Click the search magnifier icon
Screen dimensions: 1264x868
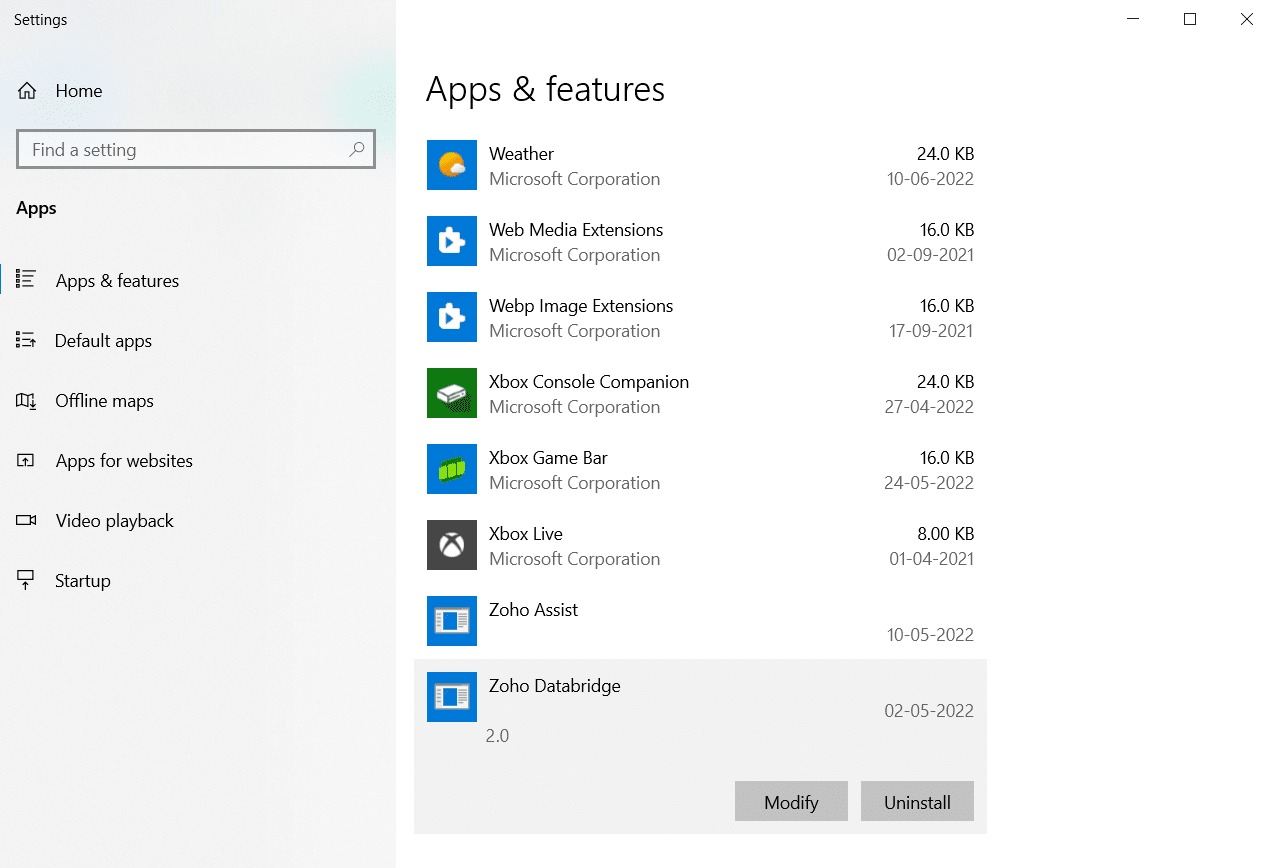point(356,150)
